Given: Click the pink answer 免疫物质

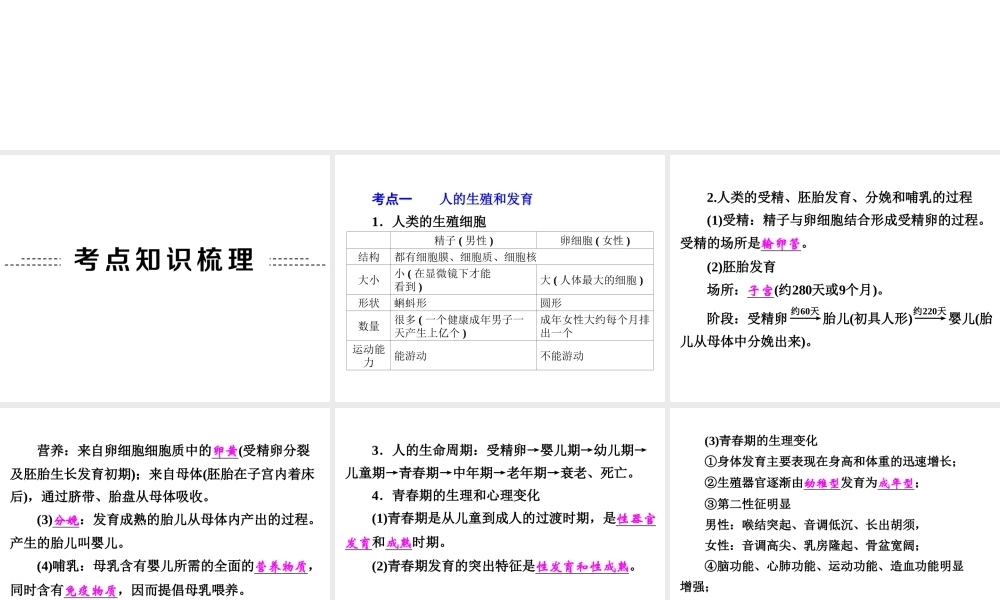Looking at the screenshot, I should click(x=91, y=590).
